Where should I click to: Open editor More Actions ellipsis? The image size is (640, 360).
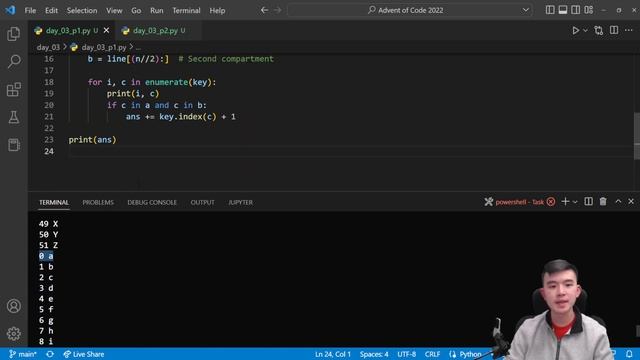coord(629,31)
